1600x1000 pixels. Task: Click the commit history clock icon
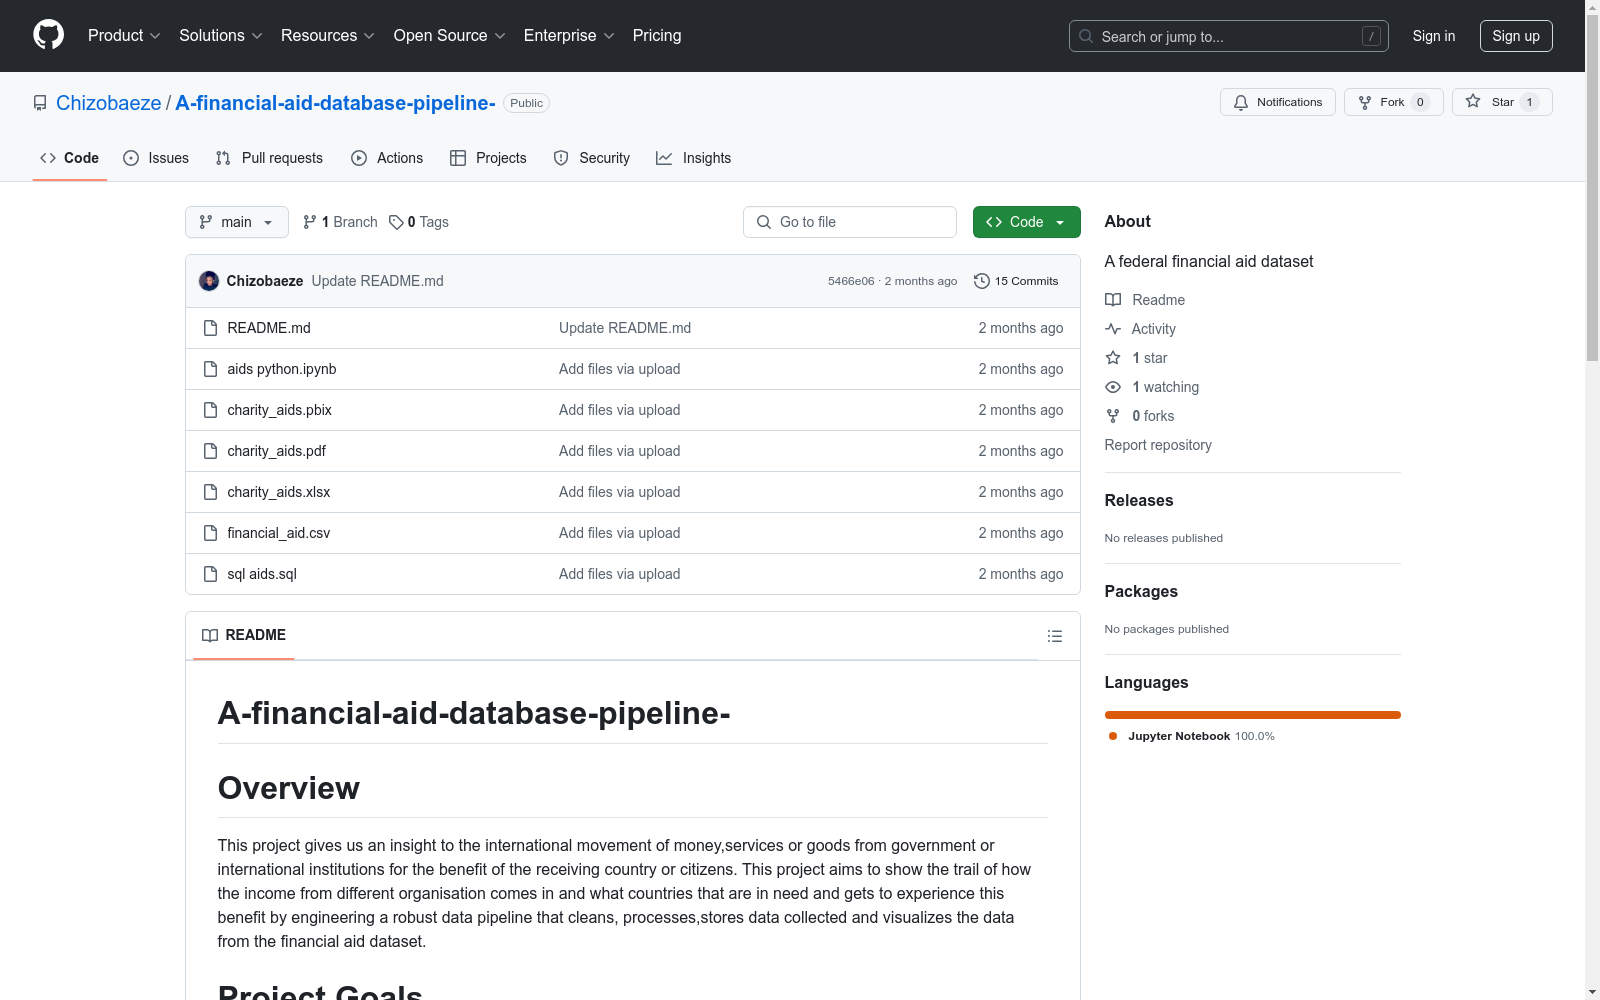pos(982,281)
